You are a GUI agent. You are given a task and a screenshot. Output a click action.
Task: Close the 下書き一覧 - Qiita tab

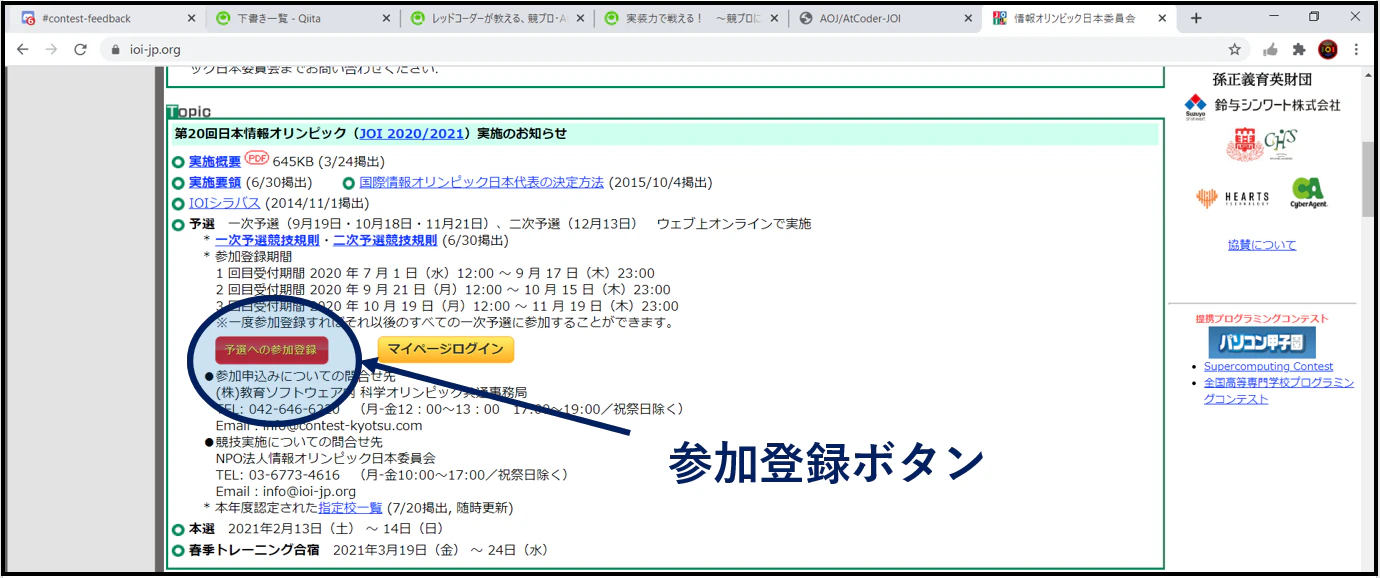tap(384, 19)
